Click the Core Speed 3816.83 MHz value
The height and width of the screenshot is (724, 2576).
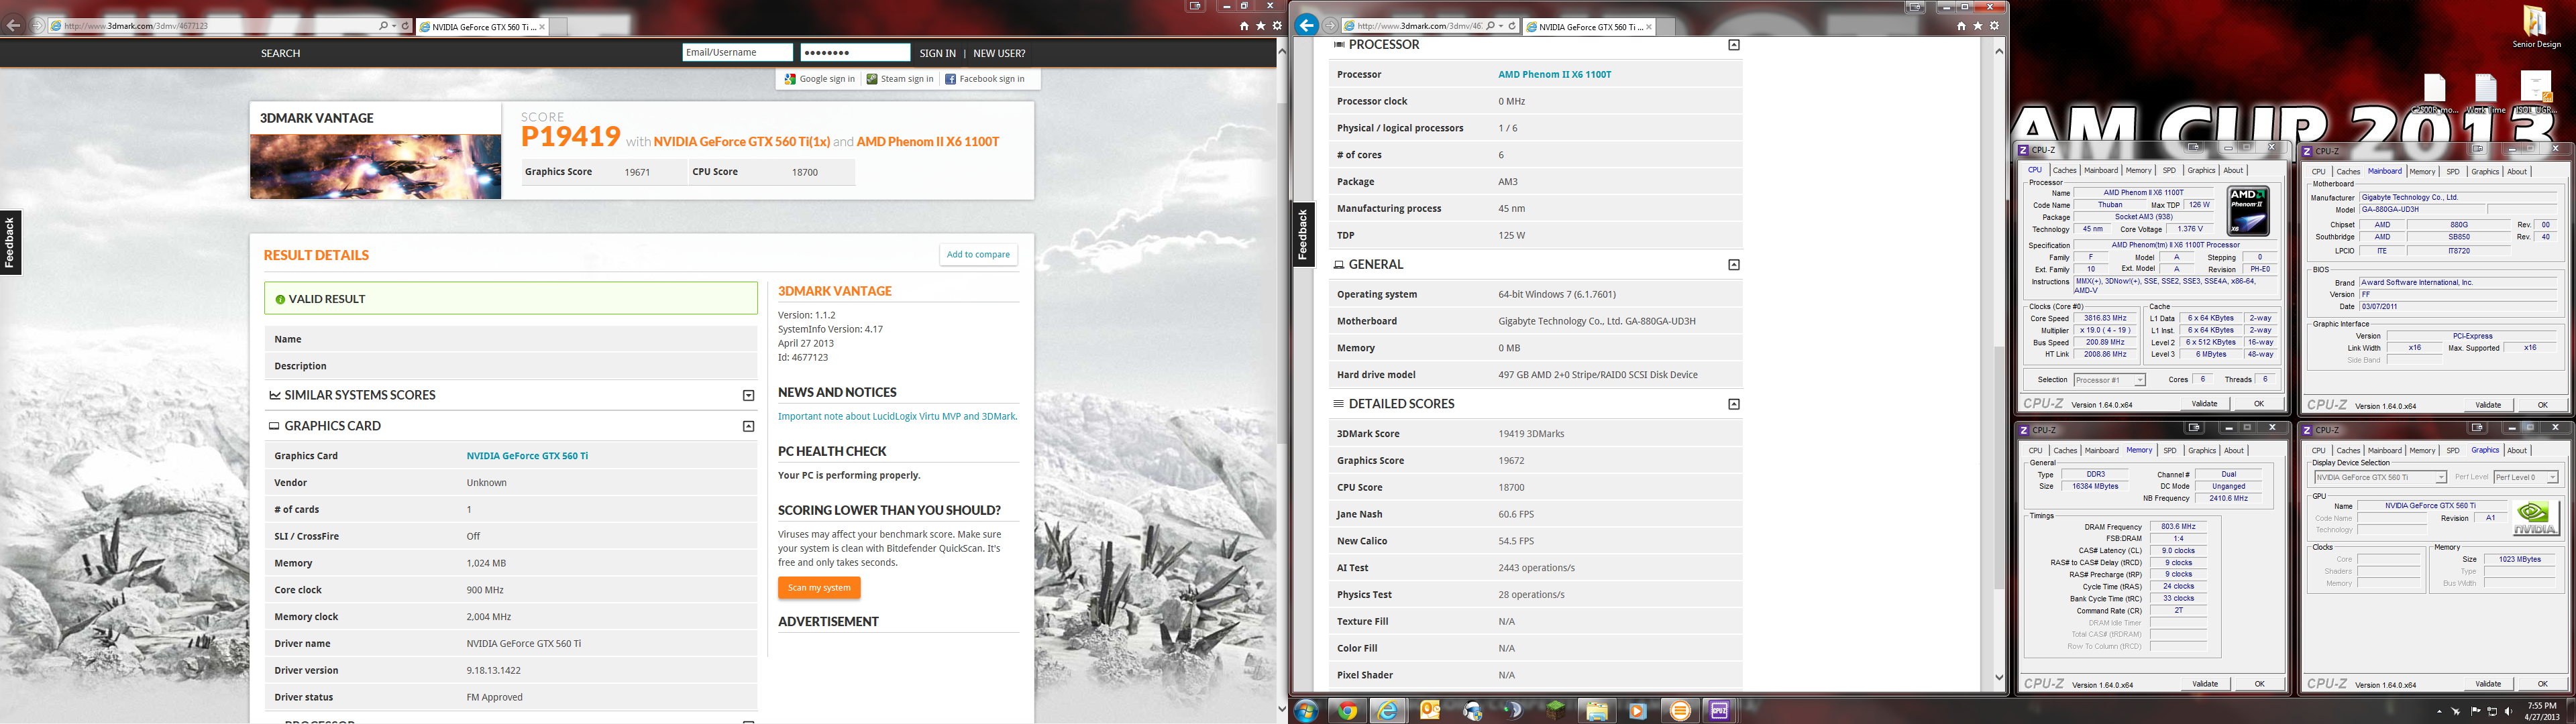(x=2104, y=318)
